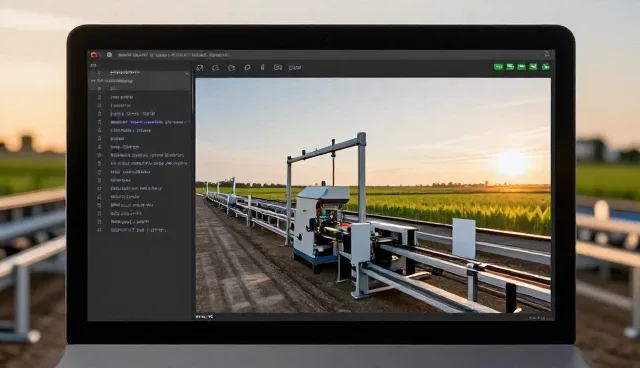Image resolution: width=640 pixels, height=368 pixels.
Task: Click the farm machine image in the viewport
Action: click(x=373, y=195)
